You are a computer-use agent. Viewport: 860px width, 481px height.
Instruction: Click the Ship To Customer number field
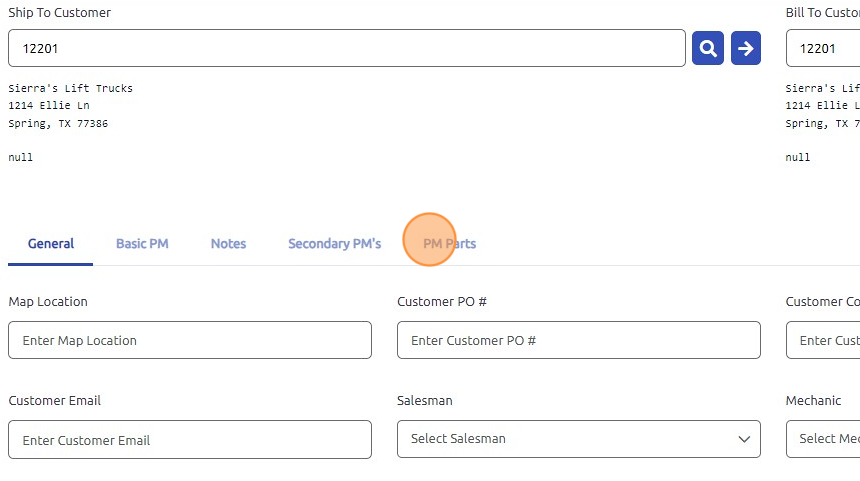346,48
